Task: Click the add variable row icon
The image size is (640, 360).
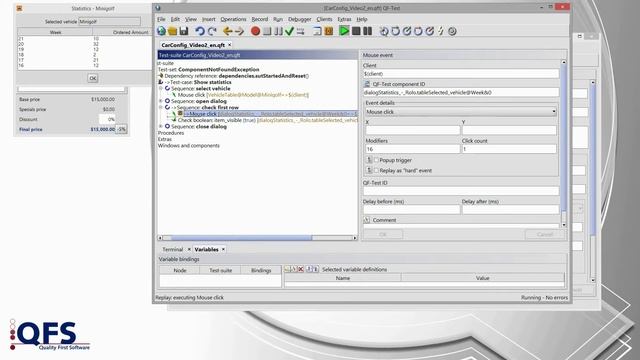Action: (x=287, y=269)
